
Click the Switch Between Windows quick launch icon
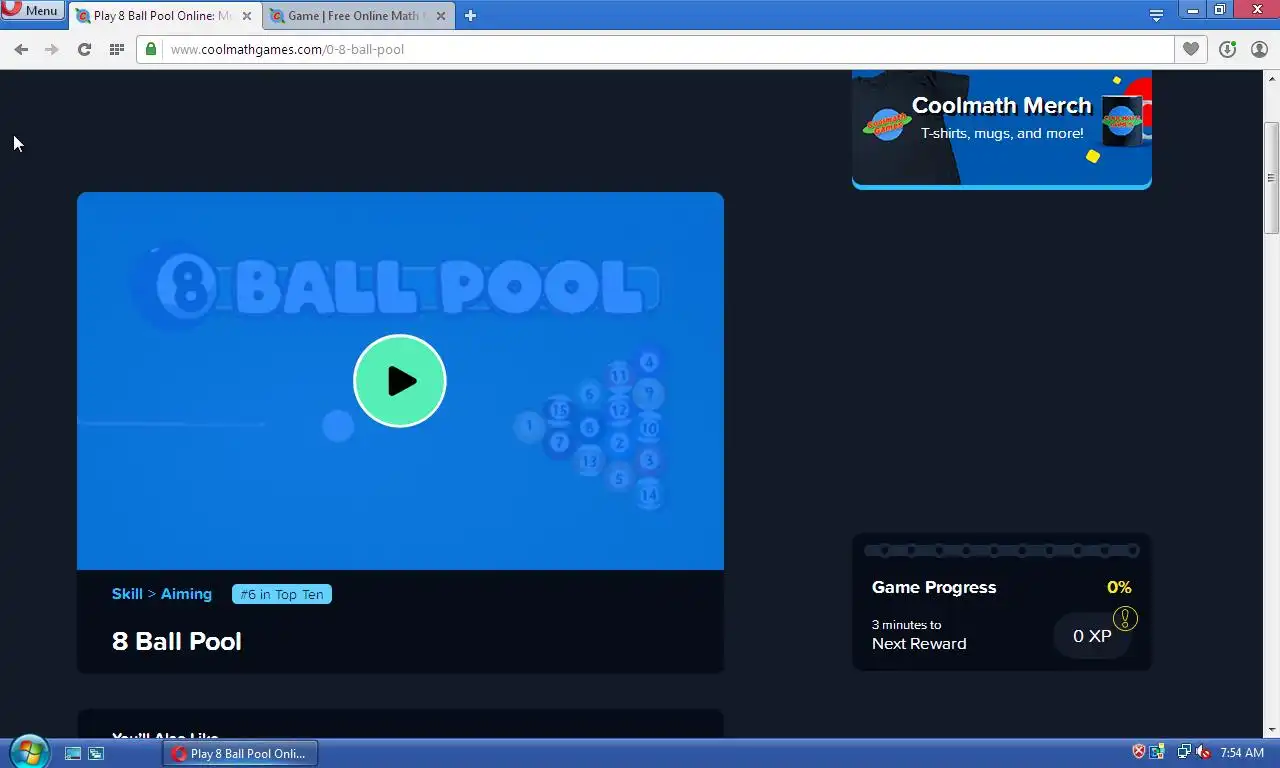(x=96, y=753)
